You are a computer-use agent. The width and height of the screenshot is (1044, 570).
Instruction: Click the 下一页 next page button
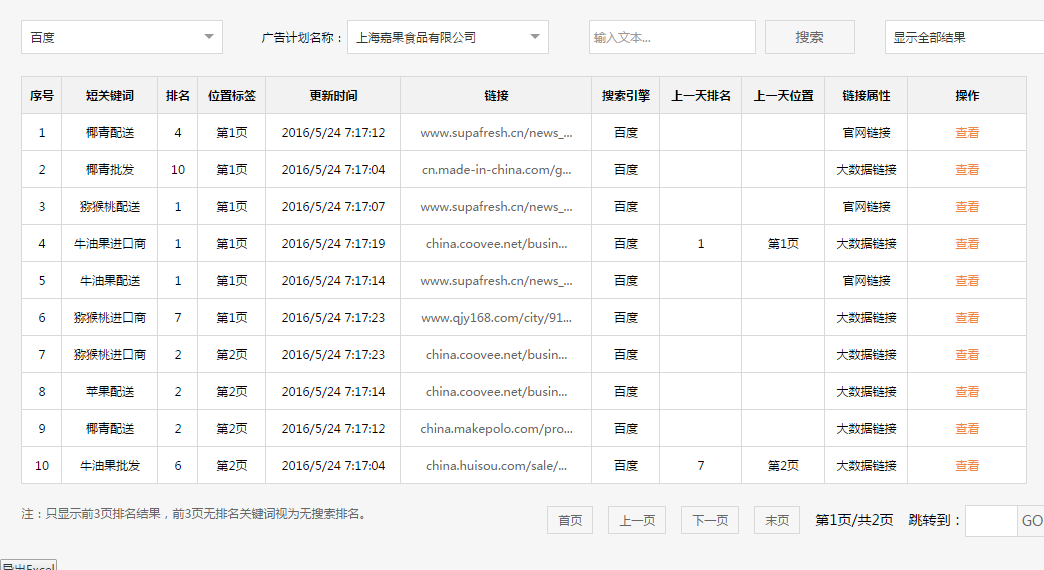[710, 520]
